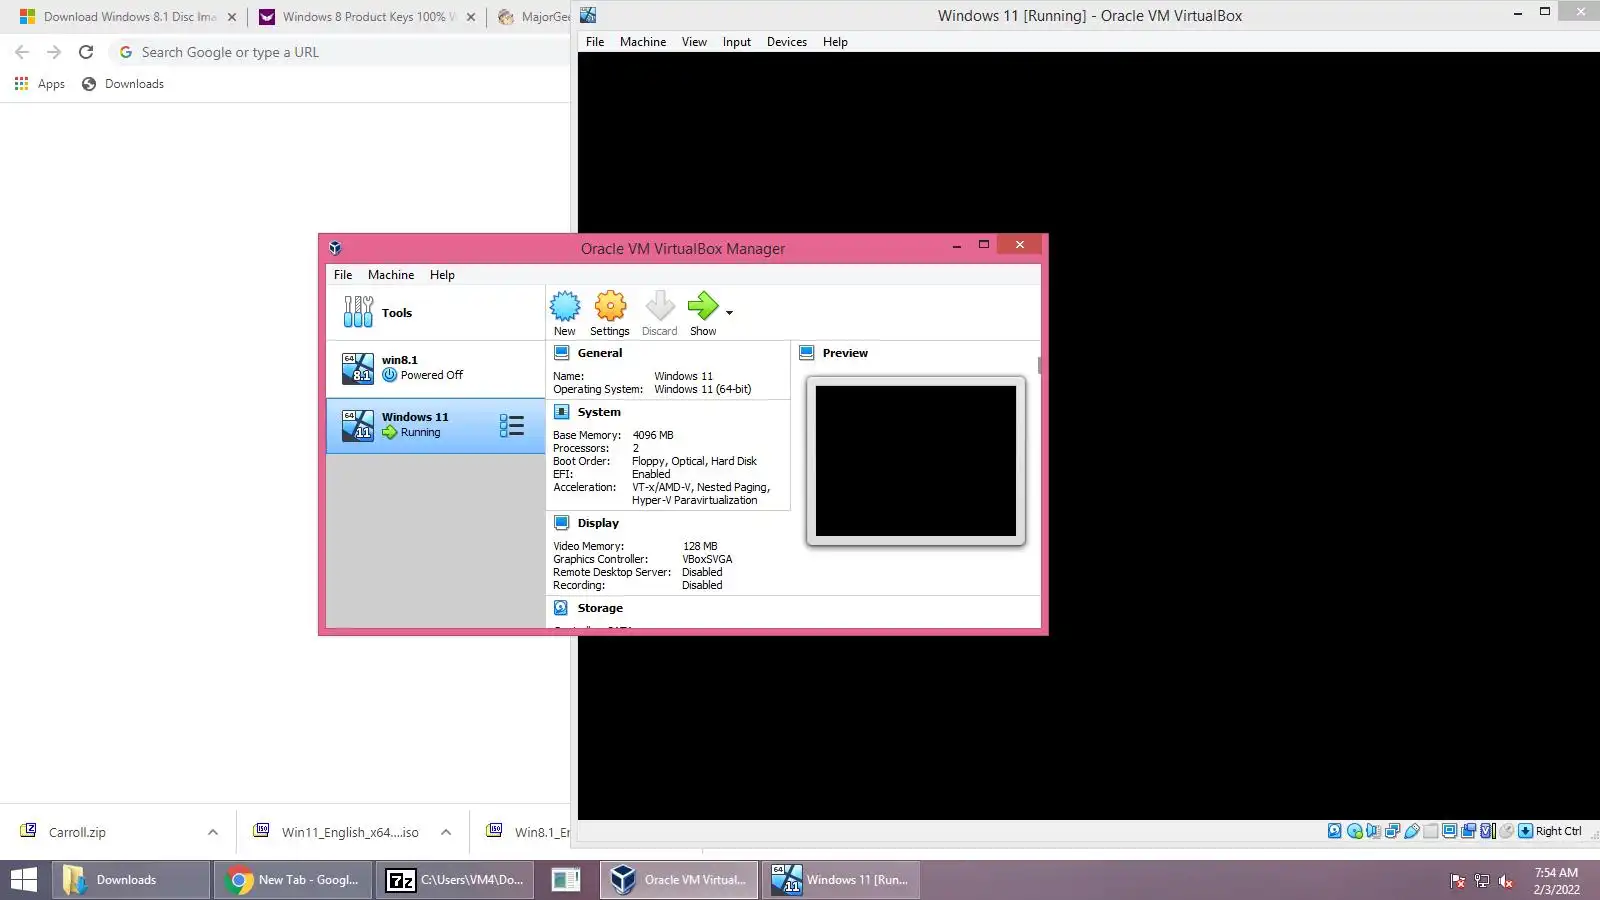Open the Input menu in the VM window

click(x=737, y=42)
